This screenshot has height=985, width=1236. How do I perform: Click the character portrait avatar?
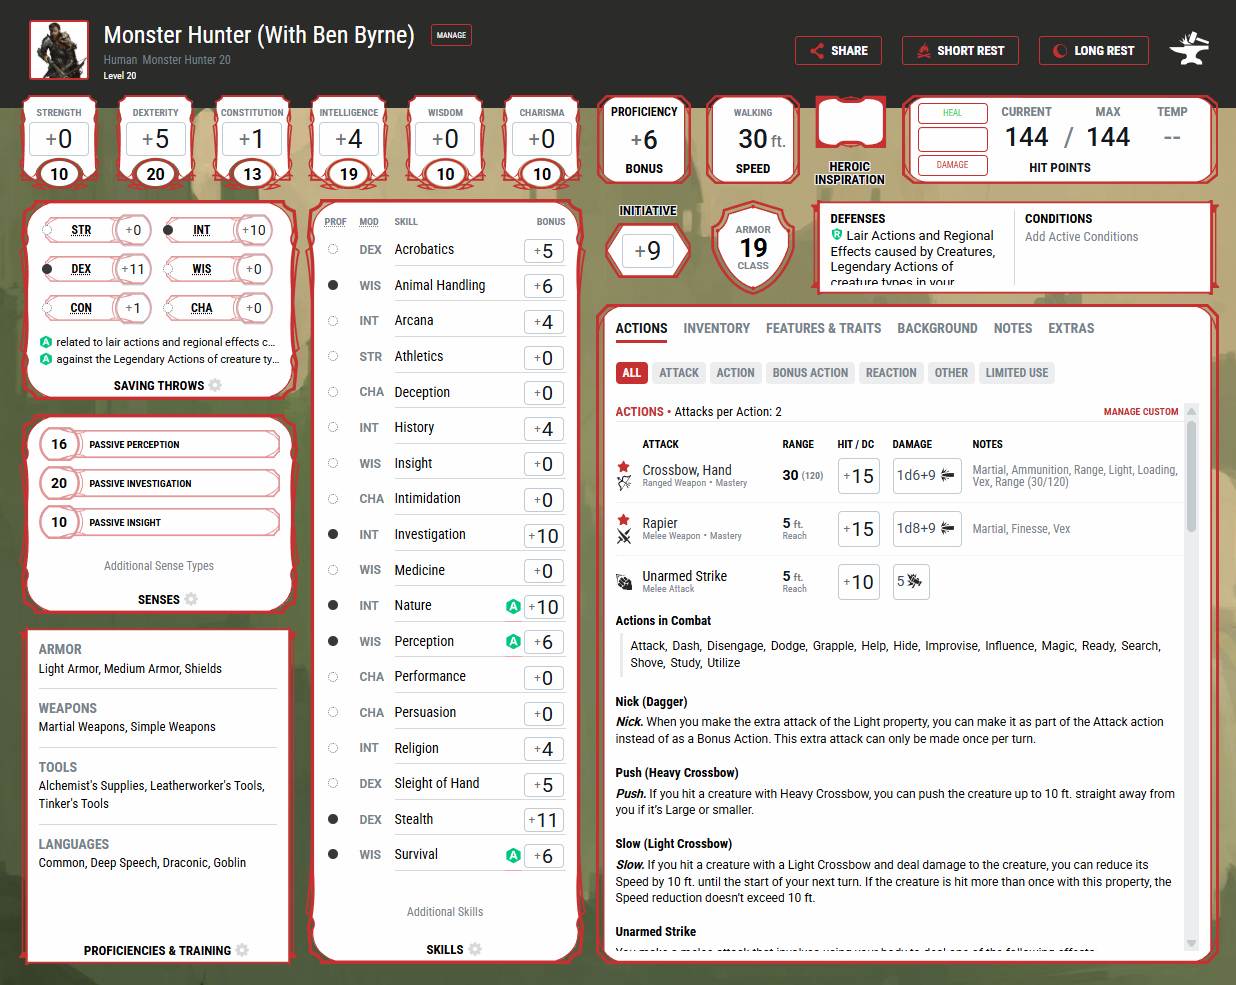pos(59,50)
